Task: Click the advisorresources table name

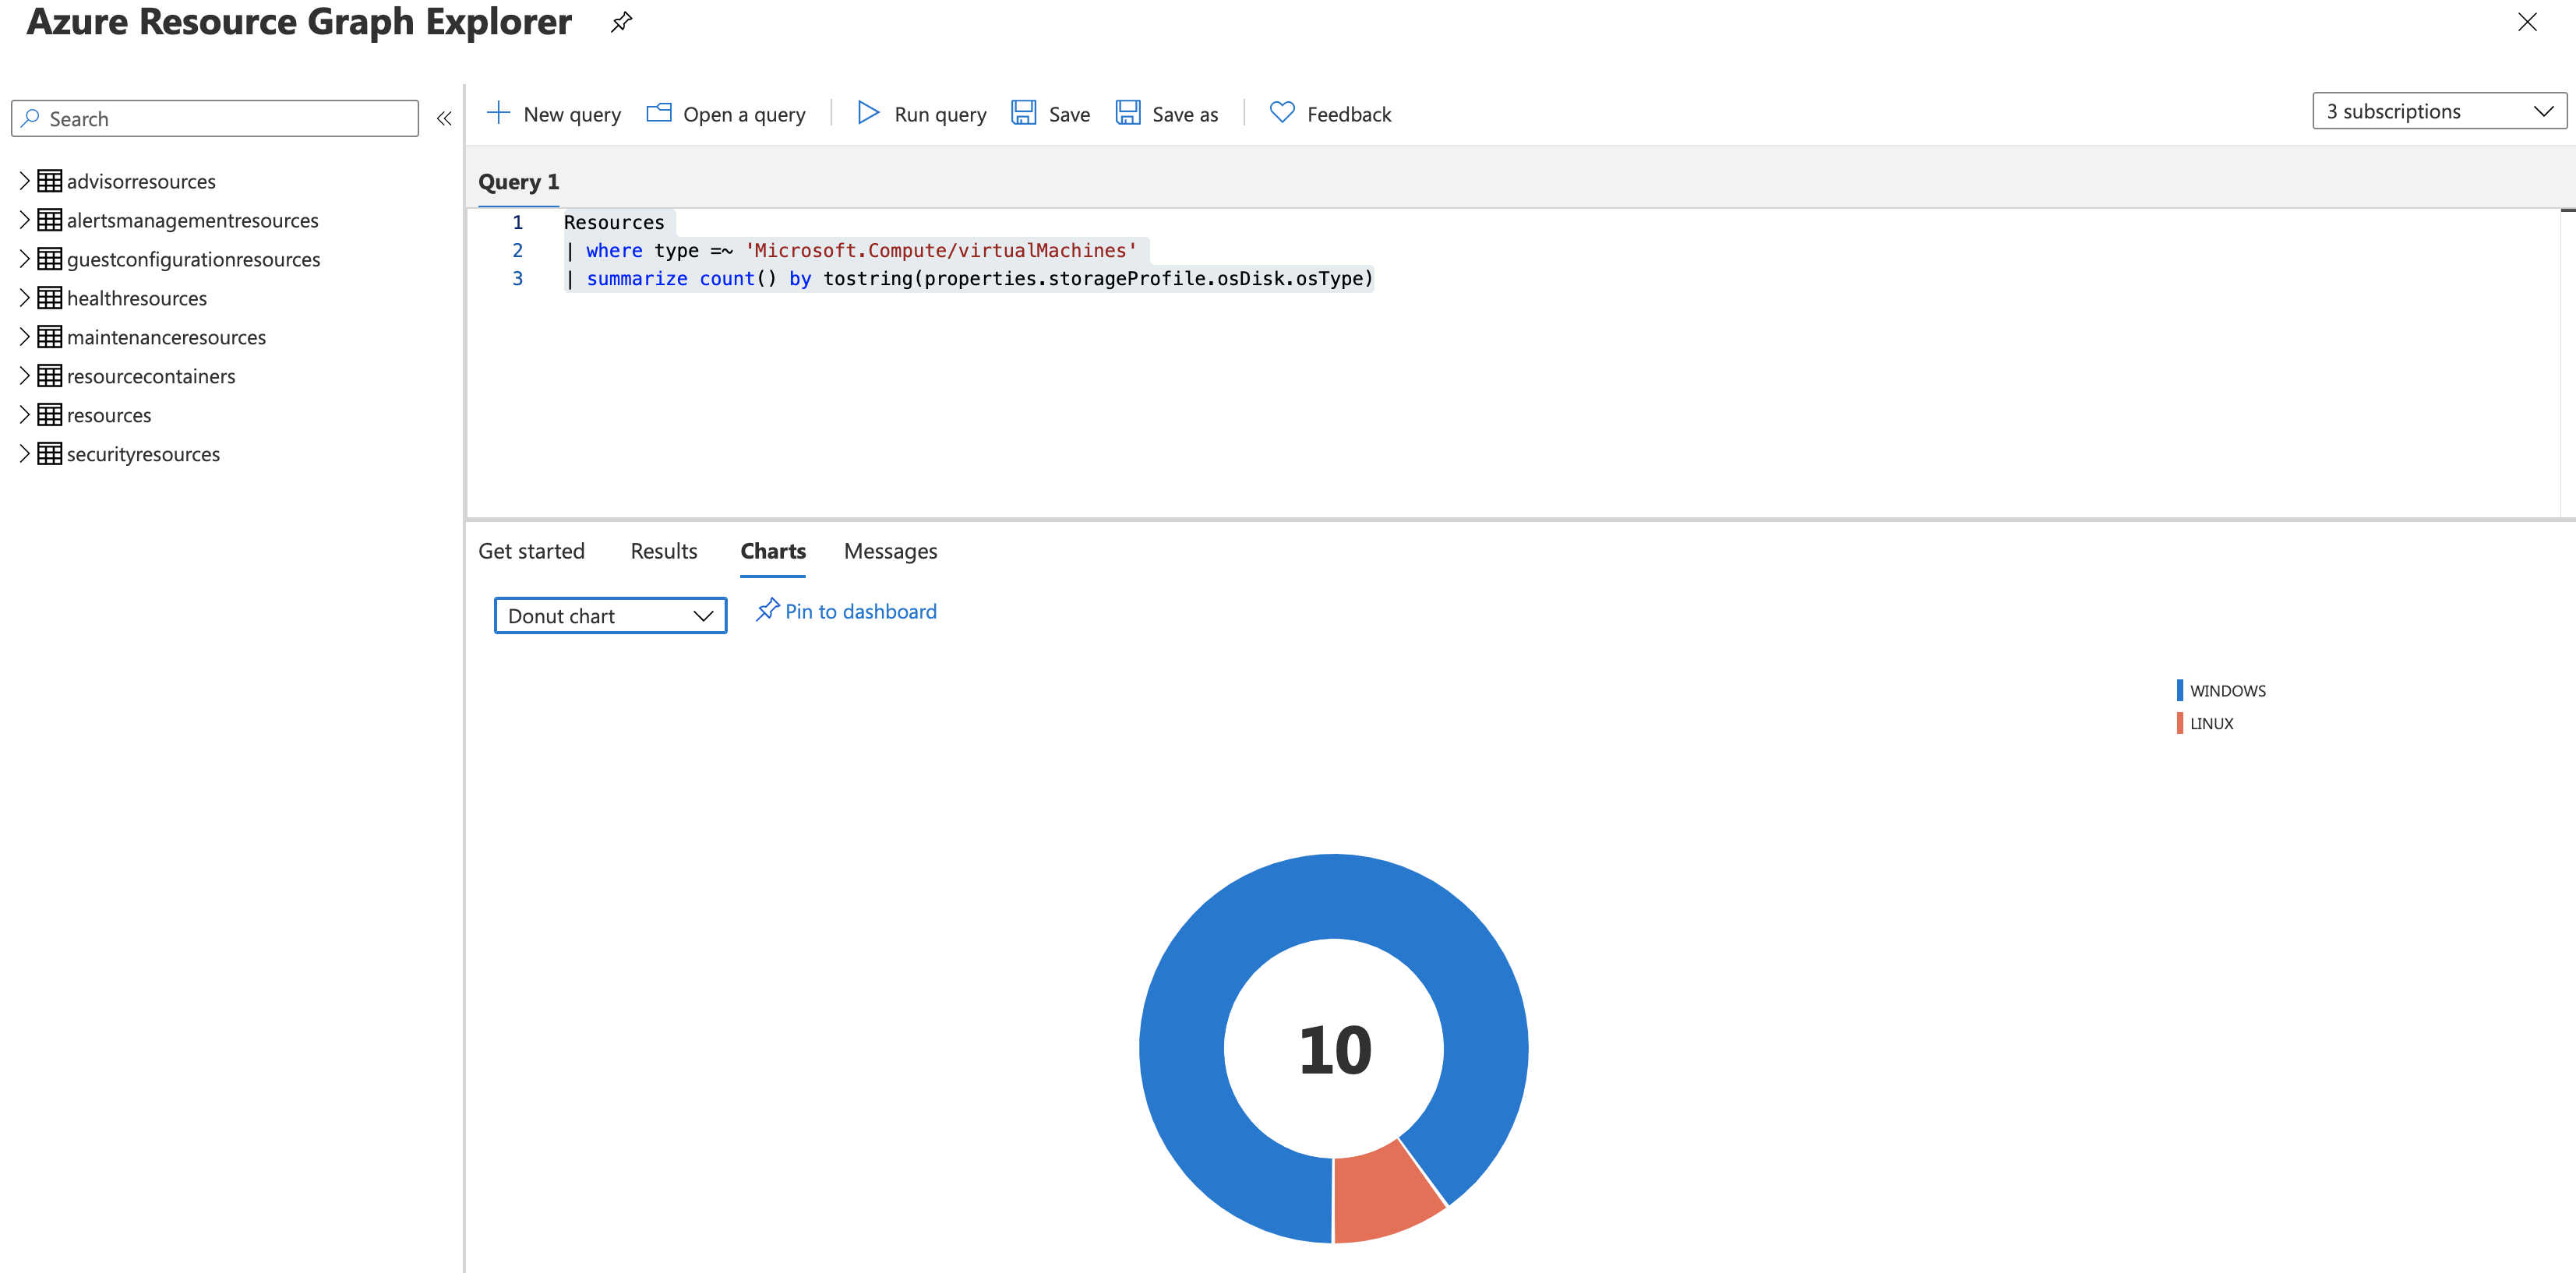Action: (x=141, y=181)
